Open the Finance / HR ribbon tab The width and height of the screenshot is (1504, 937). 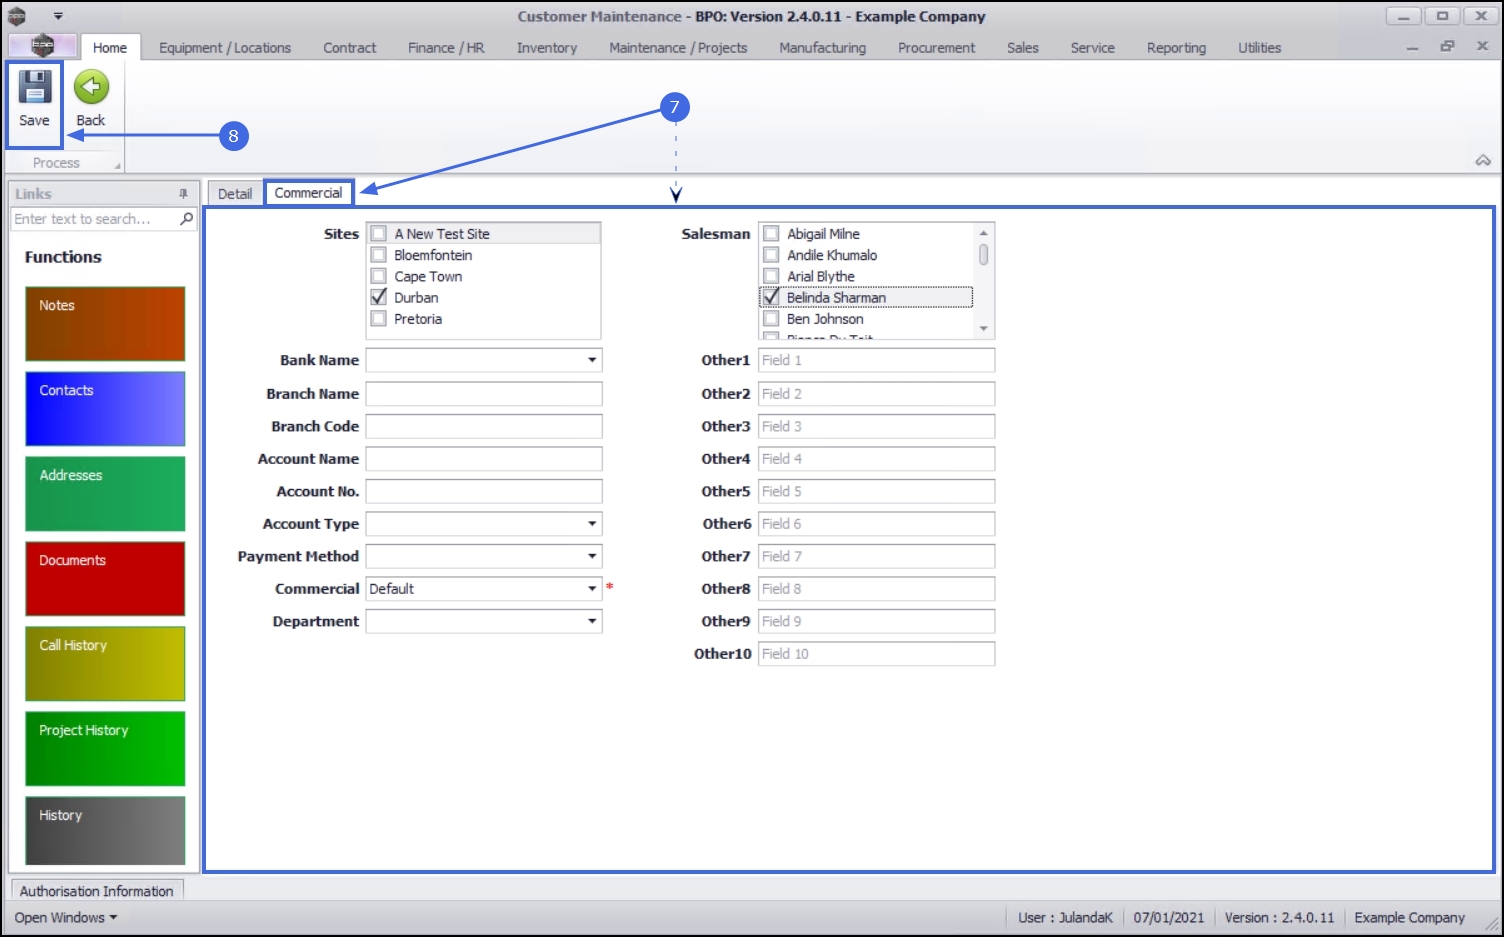[x=446, y=48]
